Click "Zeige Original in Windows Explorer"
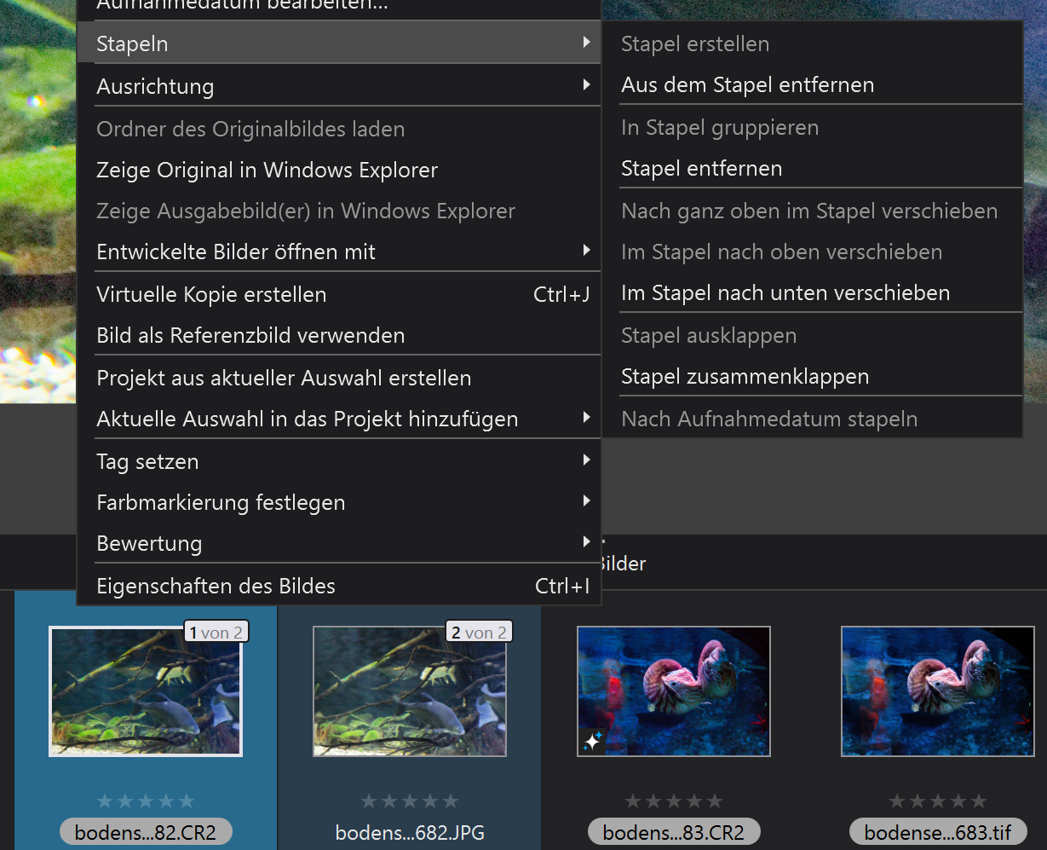Image resolution: width=1047 pixels, height=850 pixels. [266, 170]
